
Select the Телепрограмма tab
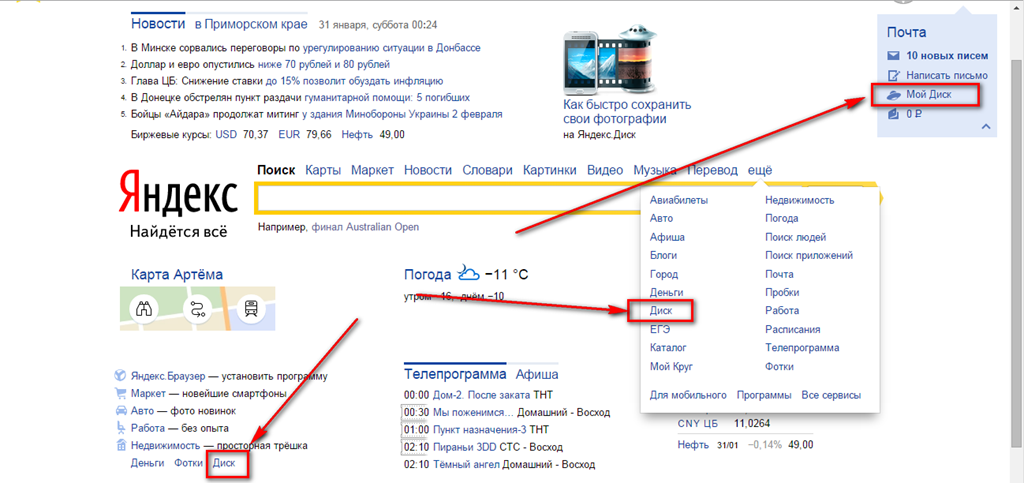[455, 375]
